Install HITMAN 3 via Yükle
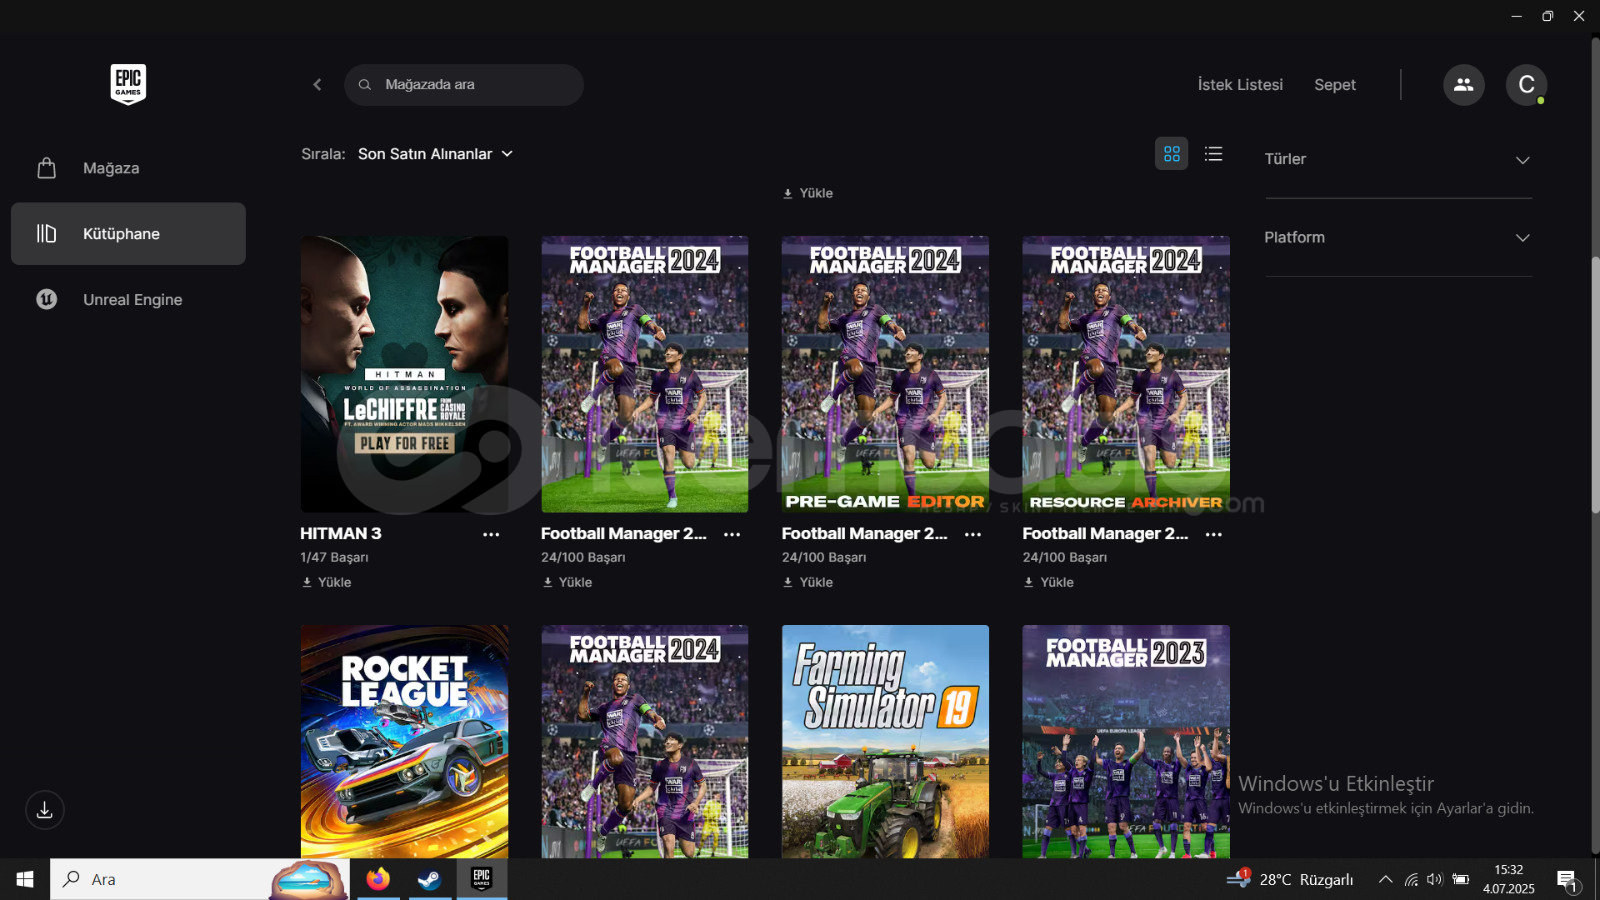Viewport: 1600px width, 900px height. (326, 582)
